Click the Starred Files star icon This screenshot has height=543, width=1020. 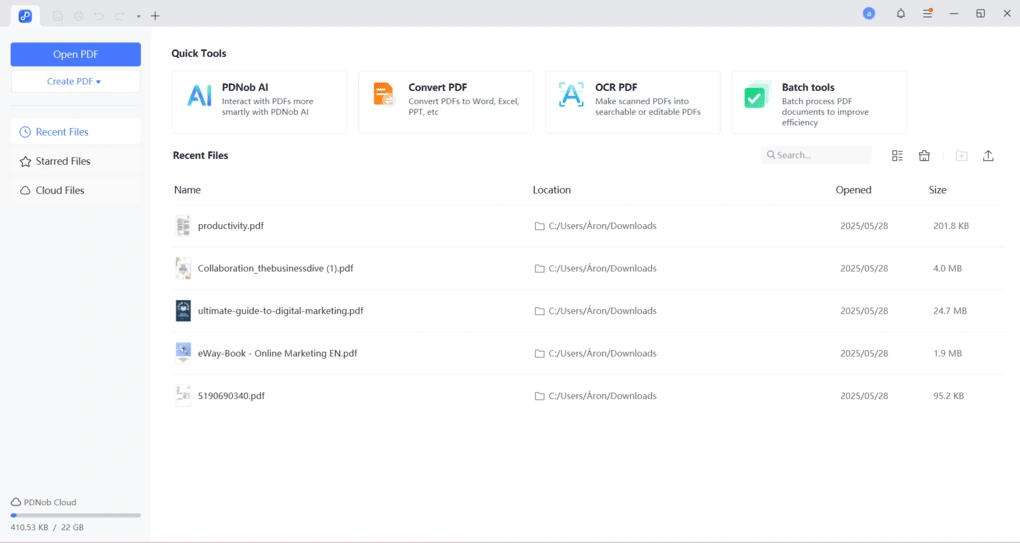click(25, 161)
